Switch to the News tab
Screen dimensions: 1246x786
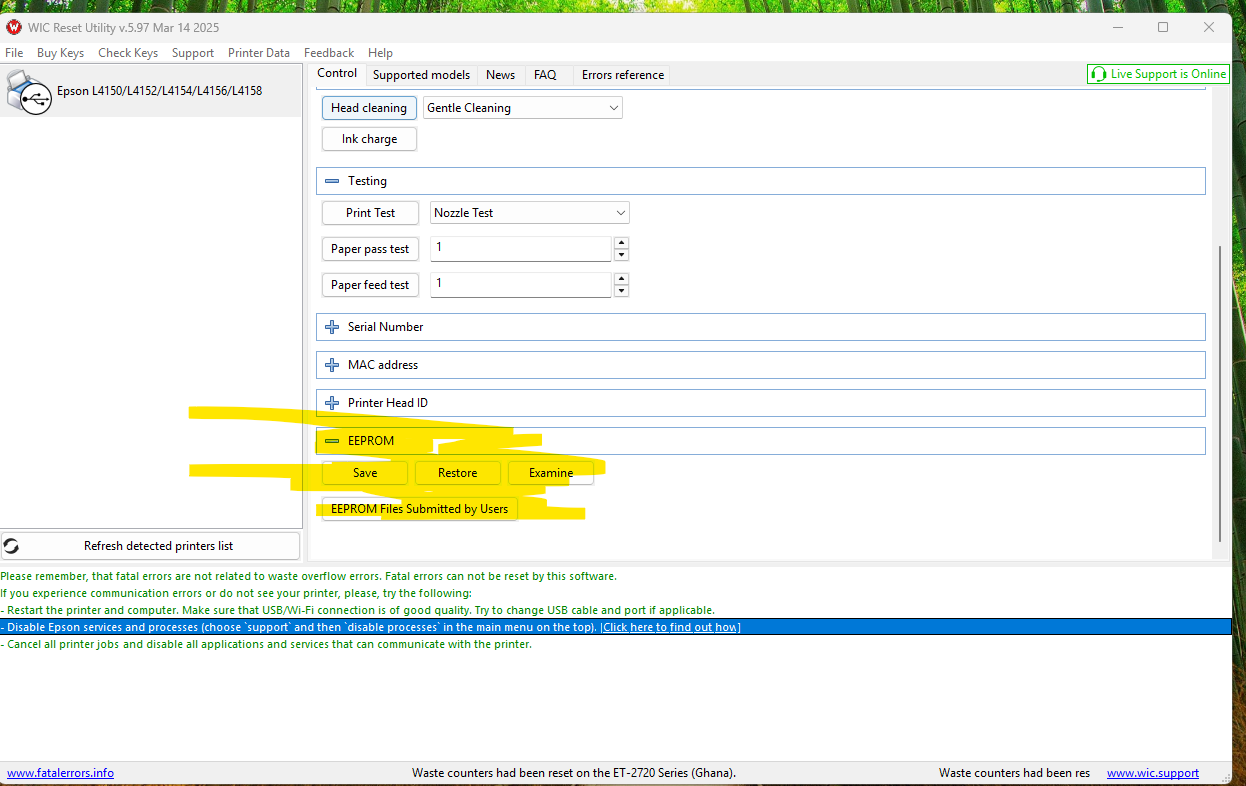point(500,75)
